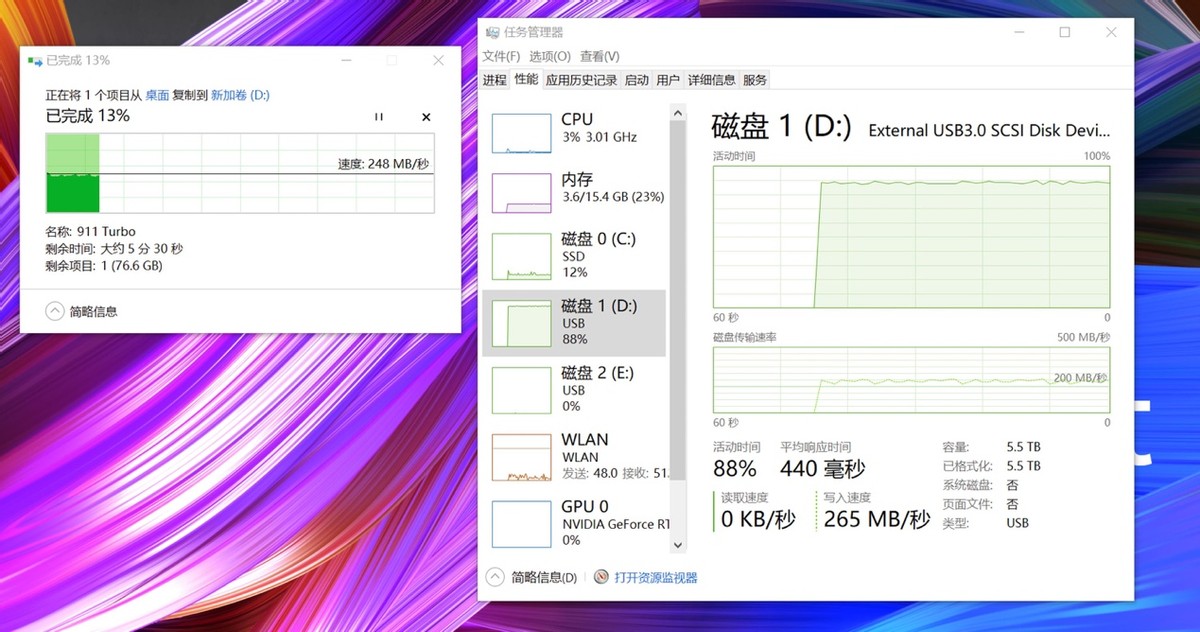The image size is (1200, 632).
Task: Pause the file copy operation
Action: point(379,117)
